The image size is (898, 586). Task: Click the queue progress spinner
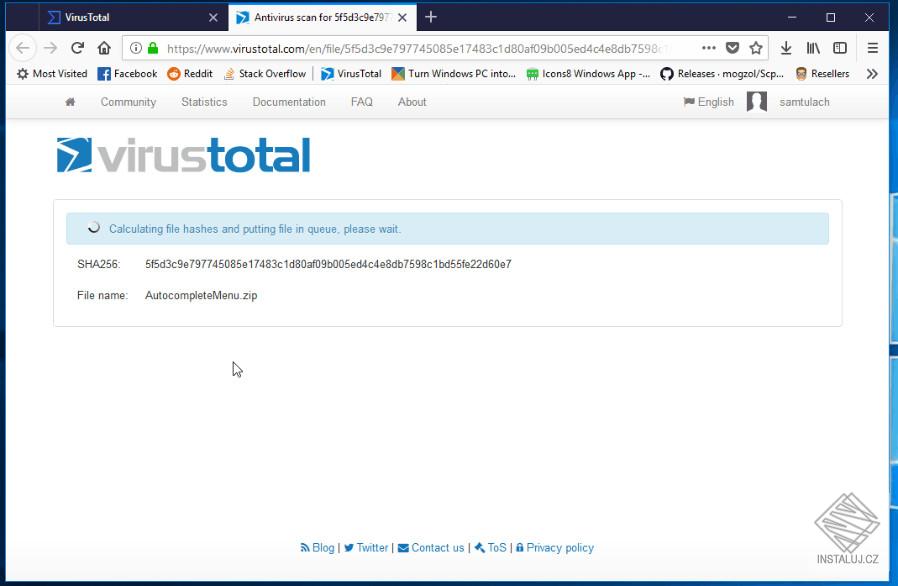coord(93,229)
